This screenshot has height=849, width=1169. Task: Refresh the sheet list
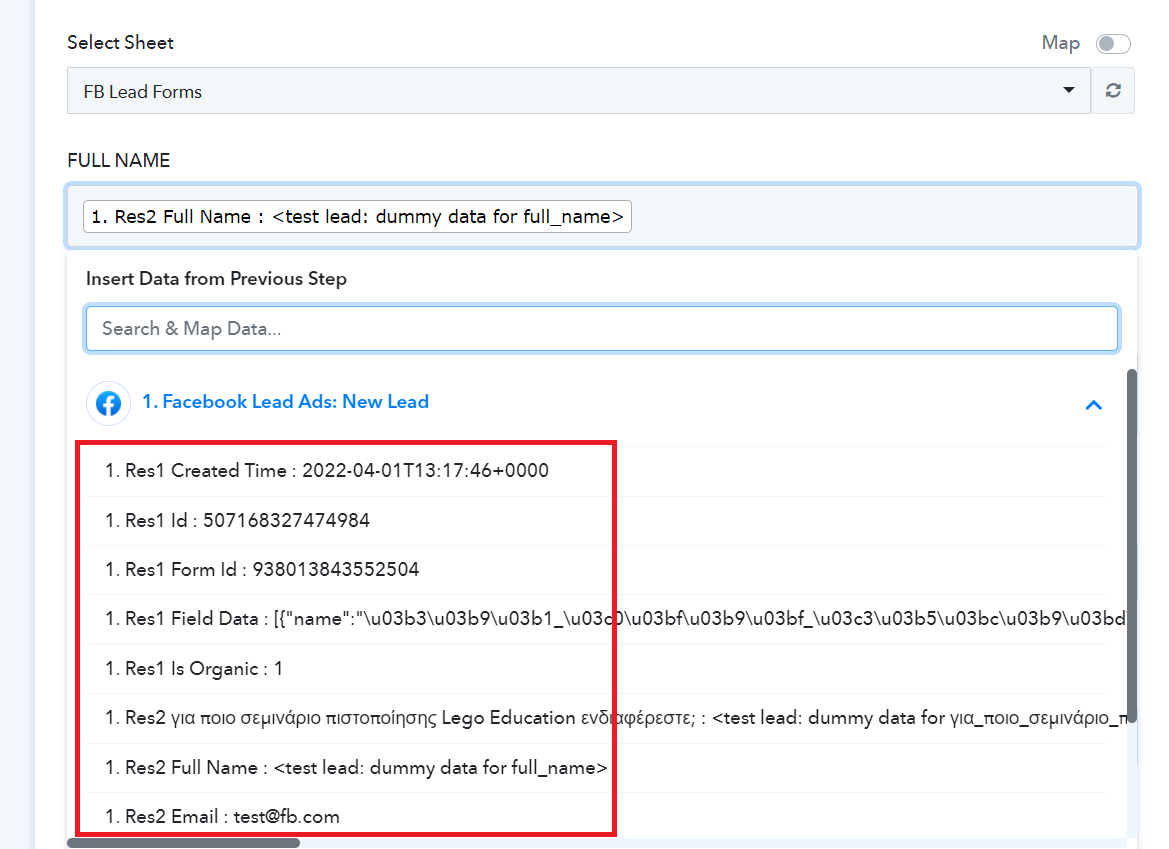[1113, 91]
